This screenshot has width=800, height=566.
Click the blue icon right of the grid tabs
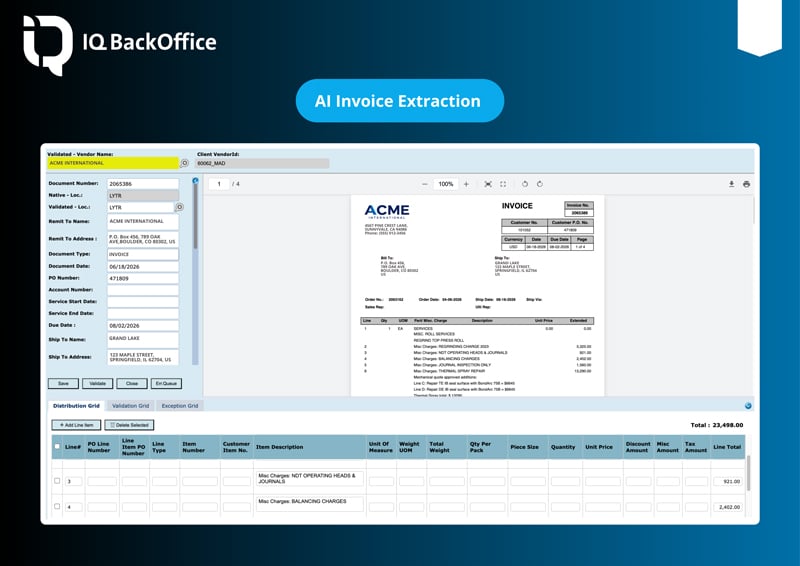pos(748,406)
